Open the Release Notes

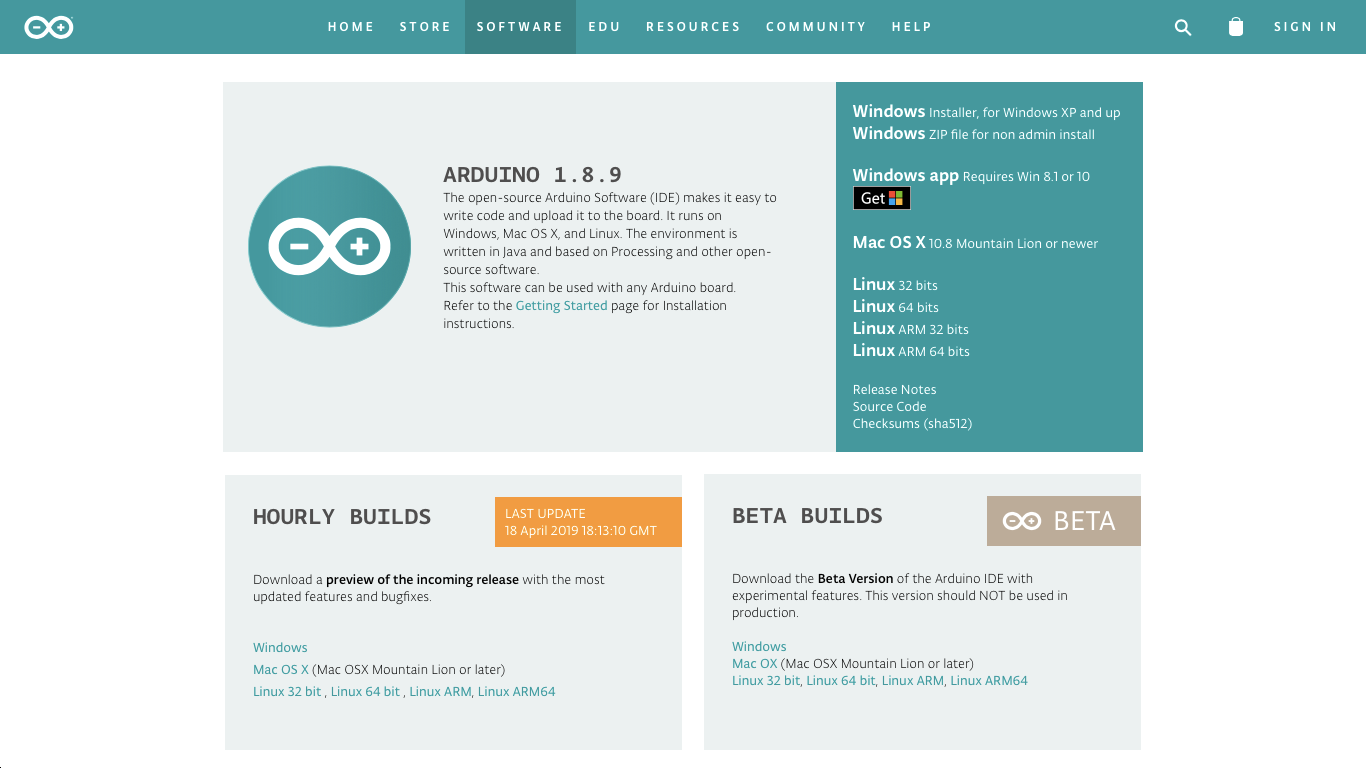coord(894,389)
